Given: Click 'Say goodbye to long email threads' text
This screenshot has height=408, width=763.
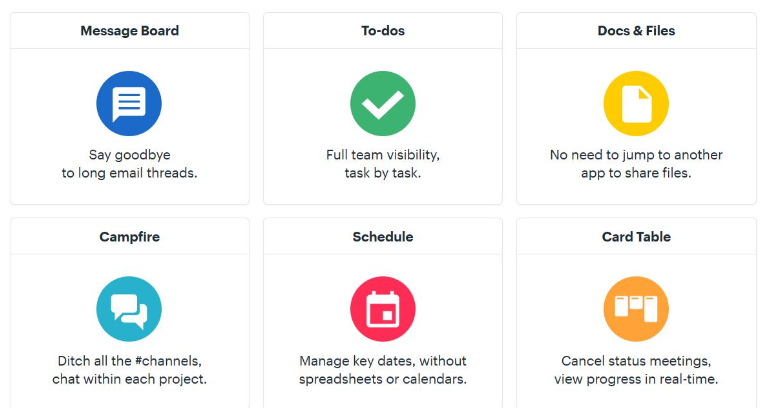Looking at the screenshot, I should coord(129,164).
